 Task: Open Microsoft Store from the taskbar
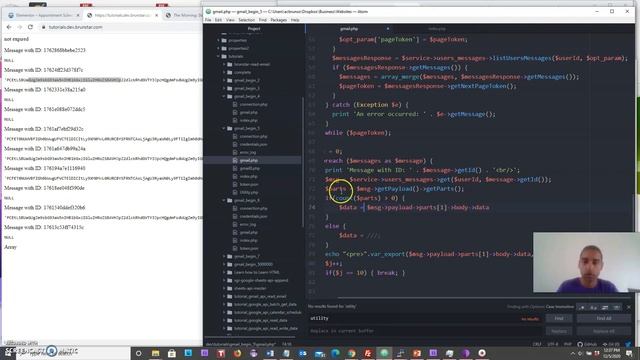tap(172, 353)
